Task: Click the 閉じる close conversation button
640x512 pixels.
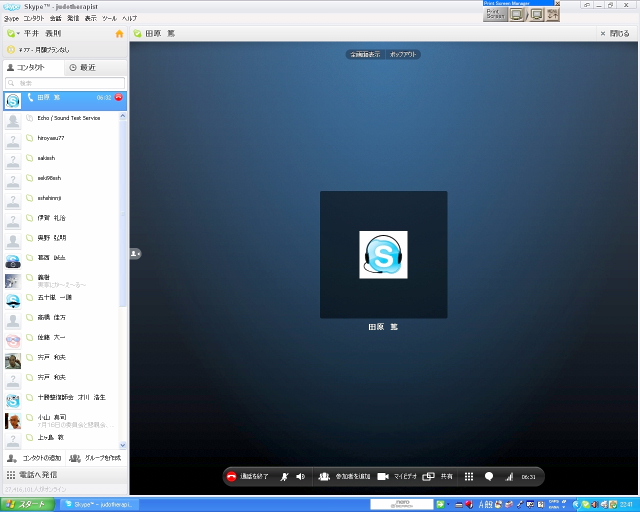Action: point(614,33)
